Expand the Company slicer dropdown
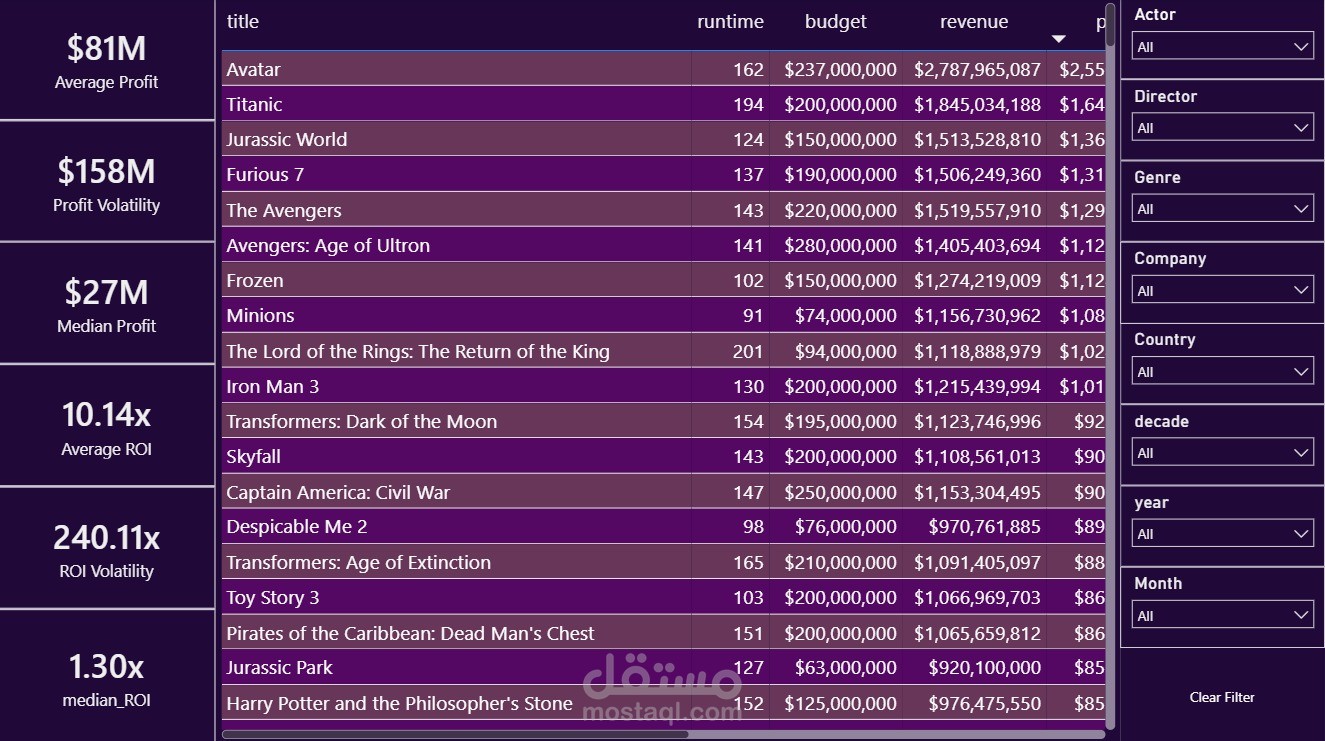Image resolution: width=1325 pixels, height=741 pixels. [x=1222, y=291]
